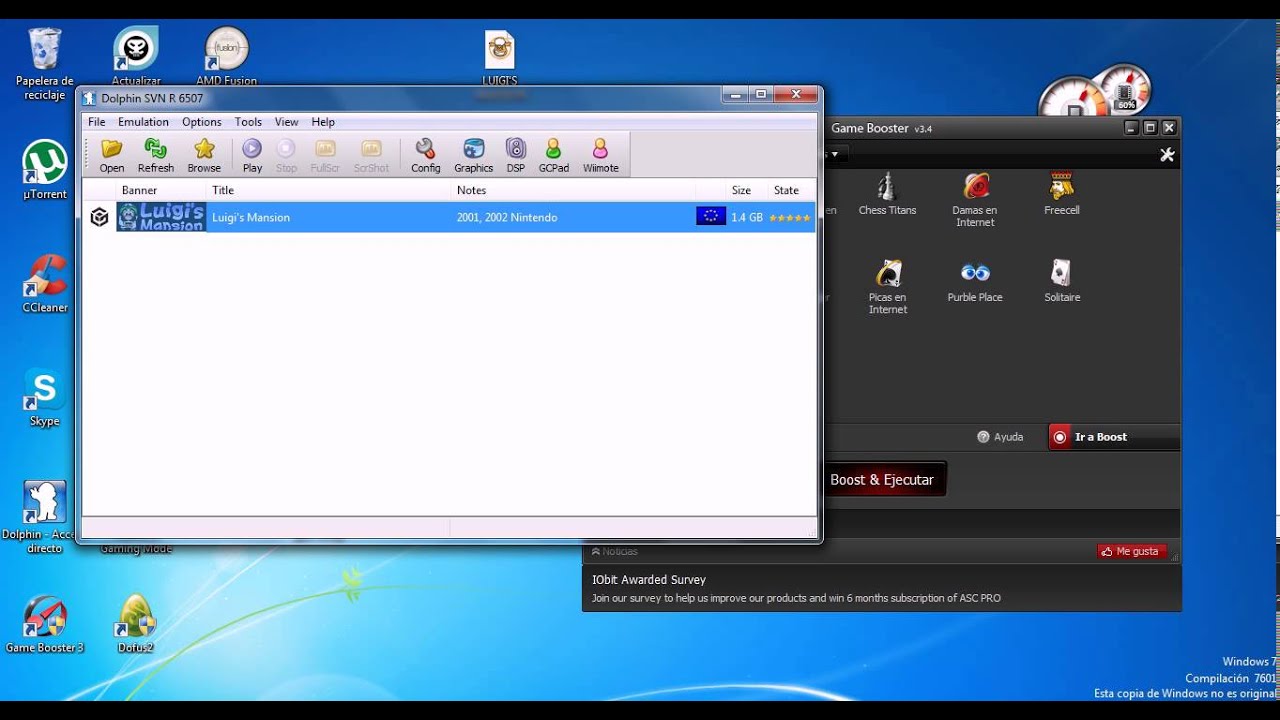Click the five-star state rating
1280x720 pixels.
(x=790, y=217)
